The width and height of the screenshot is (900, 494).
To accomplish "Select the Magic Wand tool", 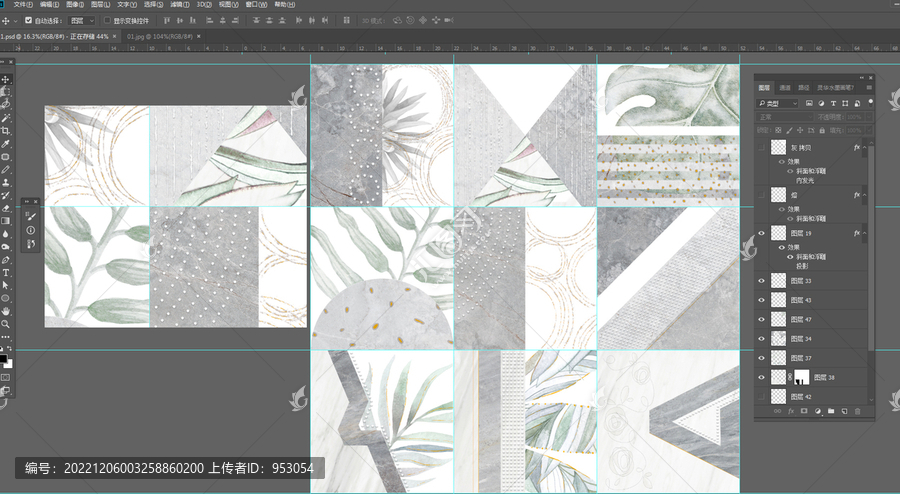I will [6, 118].
